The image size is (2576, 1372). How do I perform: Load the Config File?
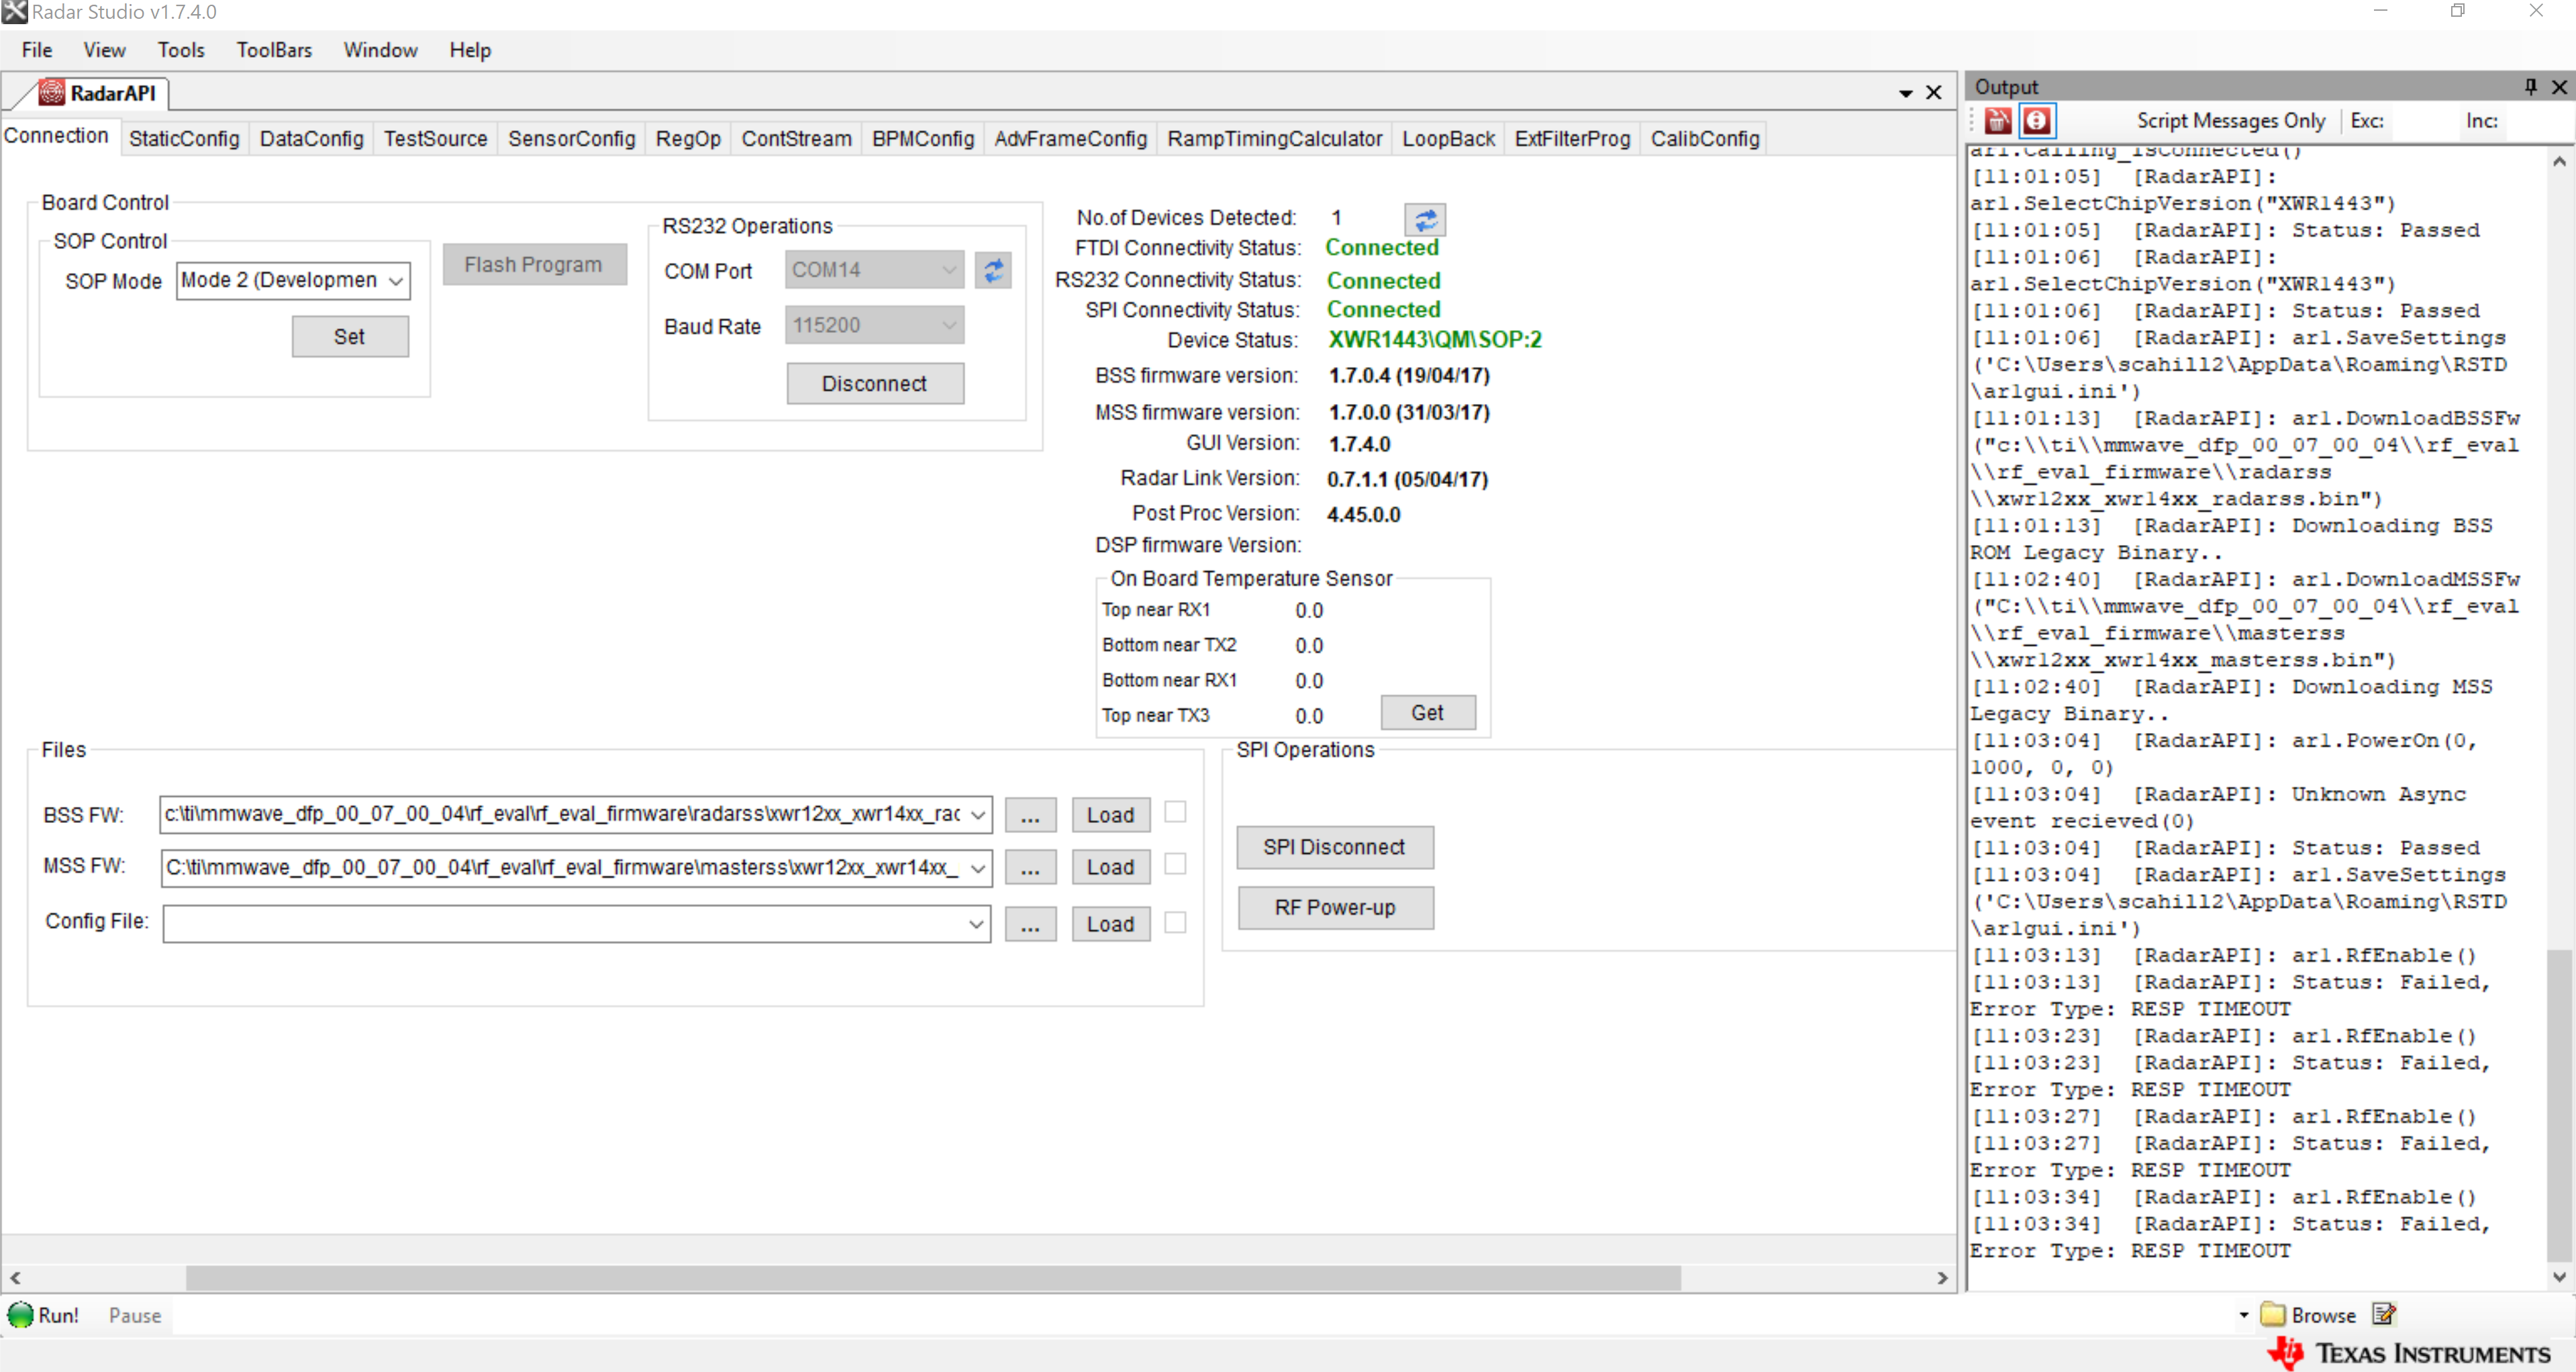click(1110, 924)
